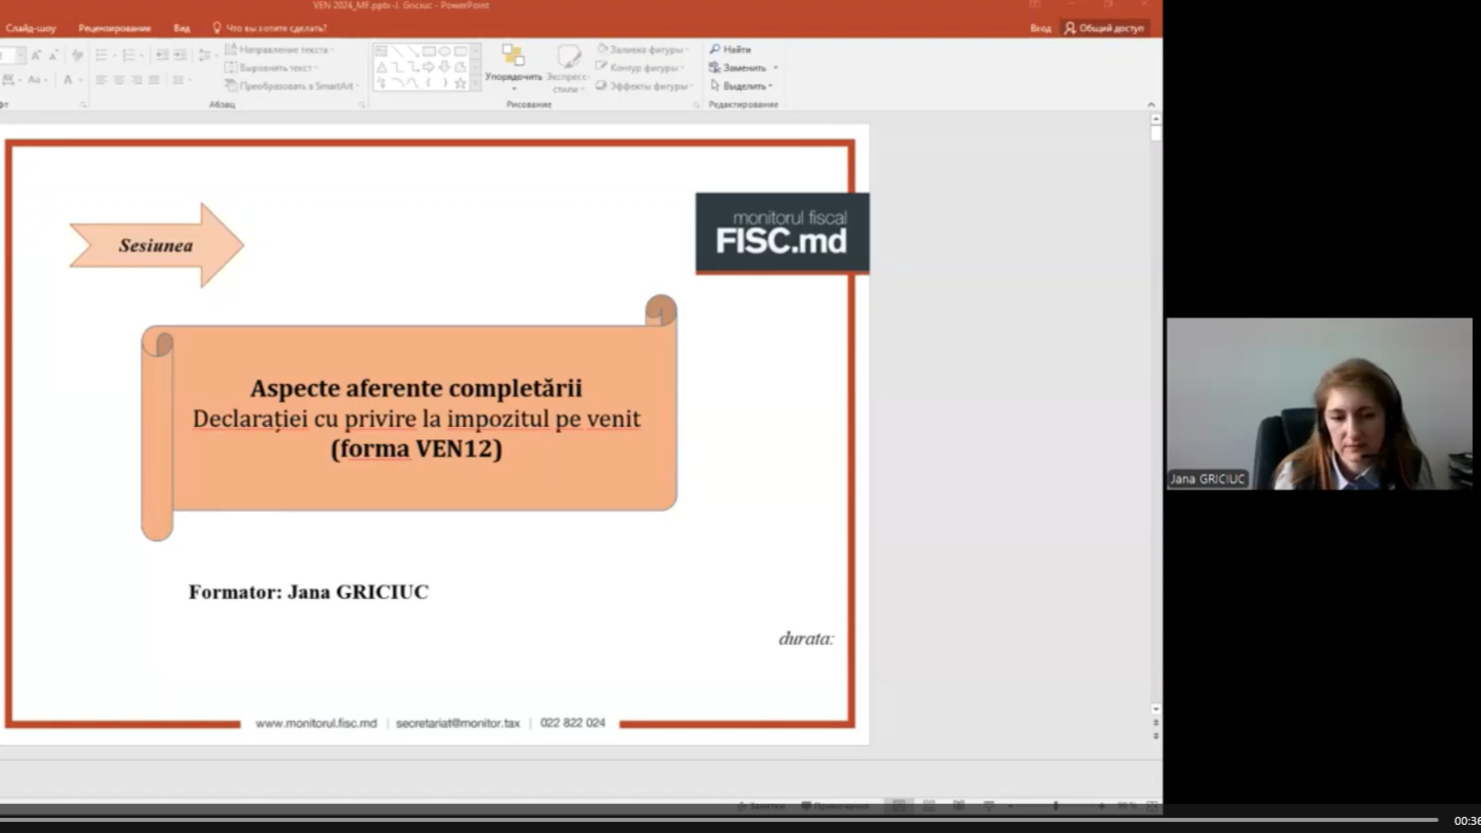This screenshot has width=1481, height=833.
Task: Click the Jana GRICIUC webcam thumbnail
Action: pos(1319,404)
